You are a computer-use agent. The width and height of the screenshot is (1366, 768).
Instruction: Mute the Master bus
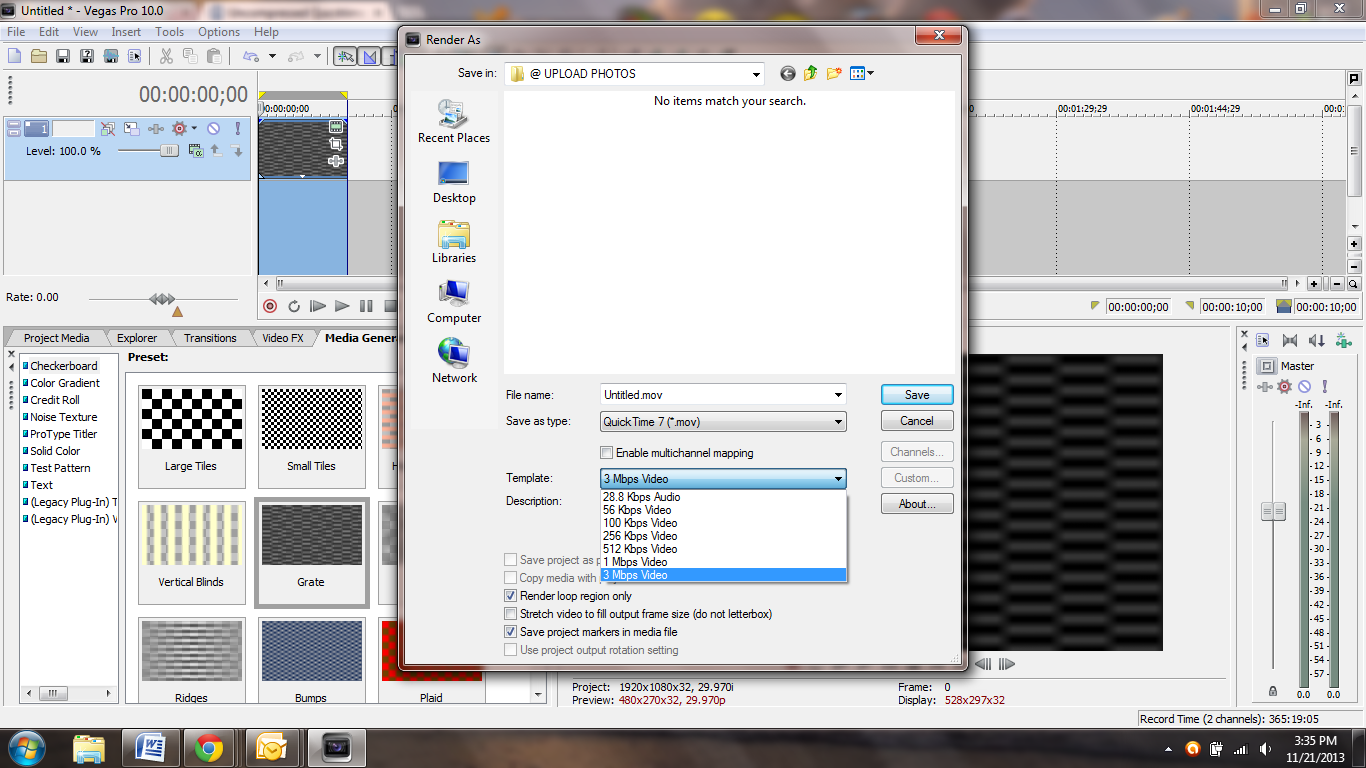tap(1304, 386)
